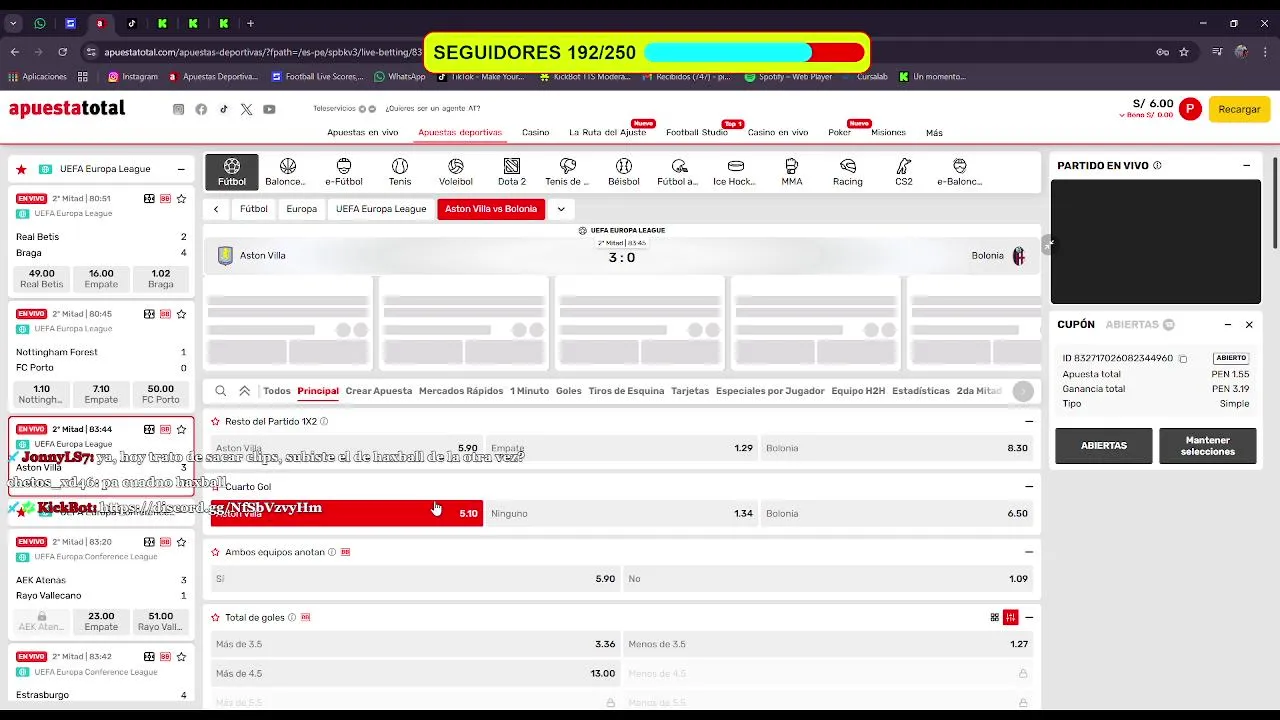Click the apuestatotal logo

[67, 109]
